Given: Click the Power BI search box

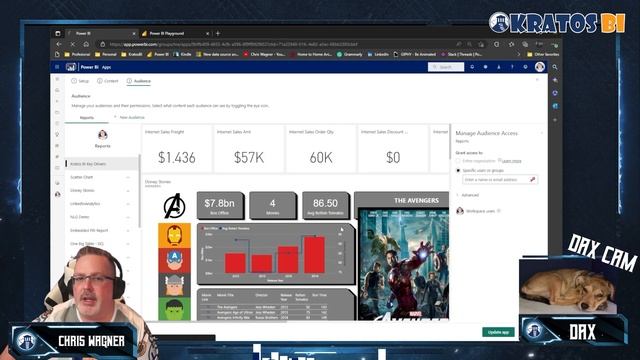Looking at the screenshot, I should 446,67.
